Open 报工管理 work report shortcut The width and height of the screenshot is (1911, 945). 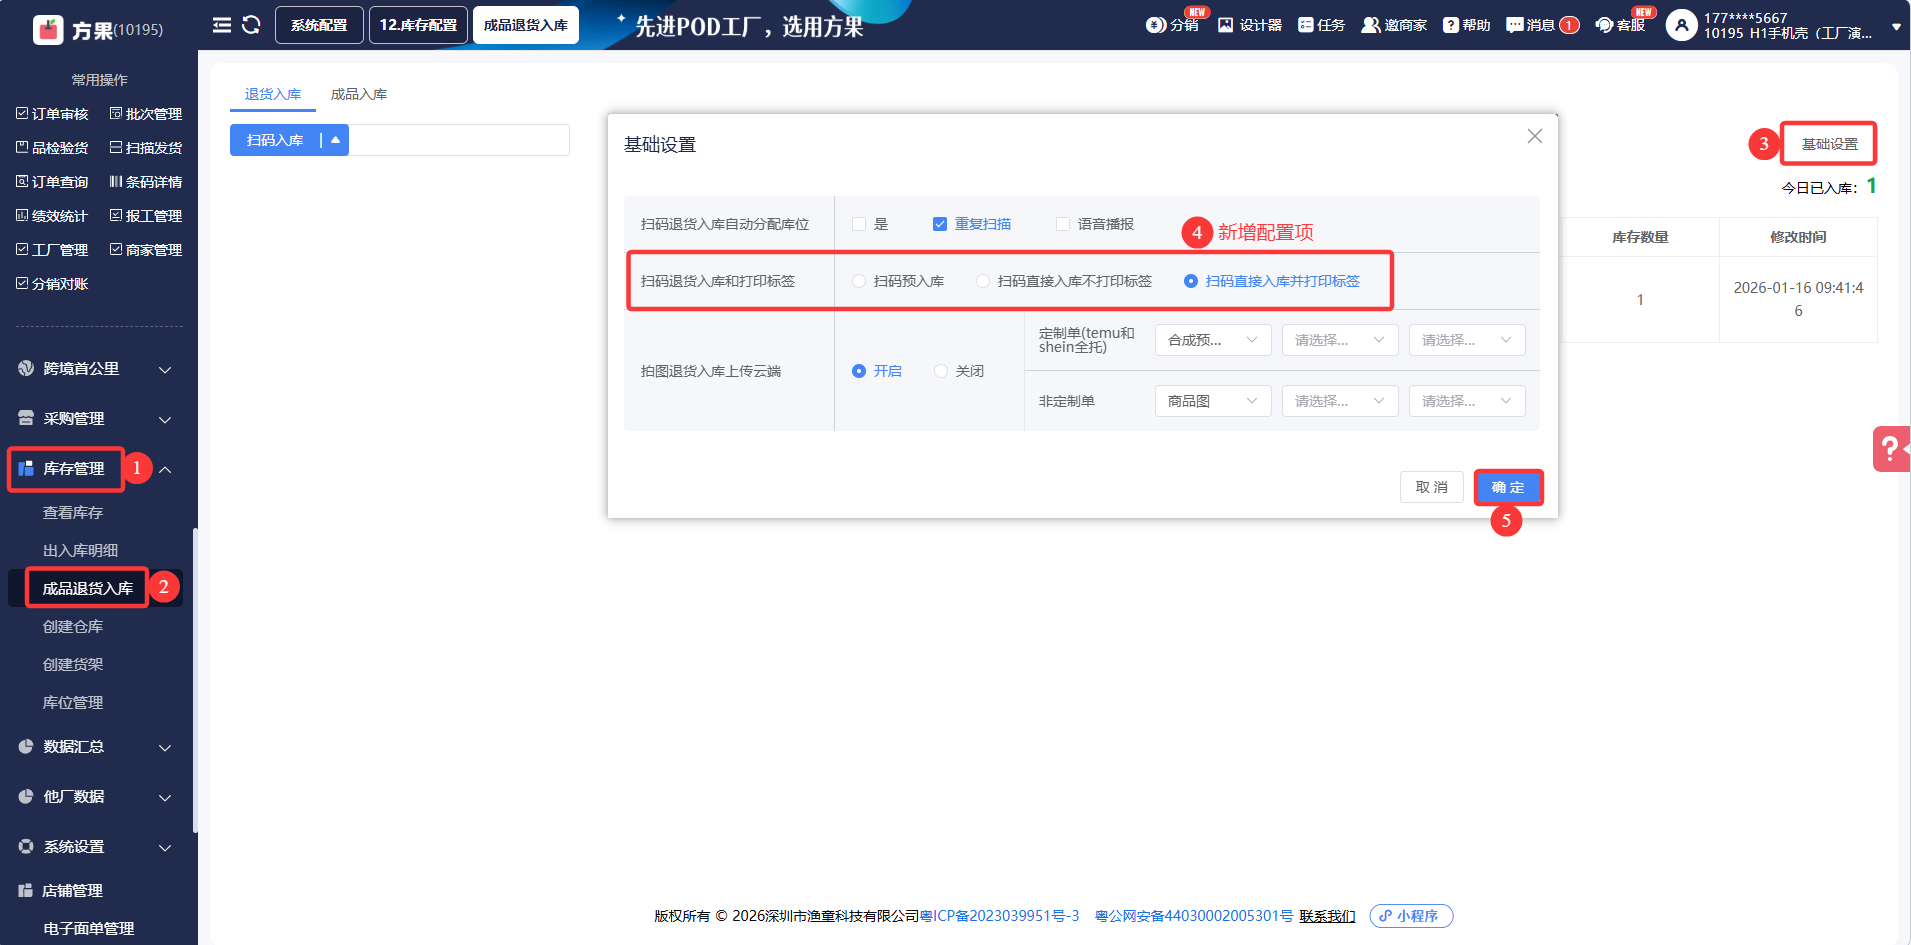[x=146, y=216]
